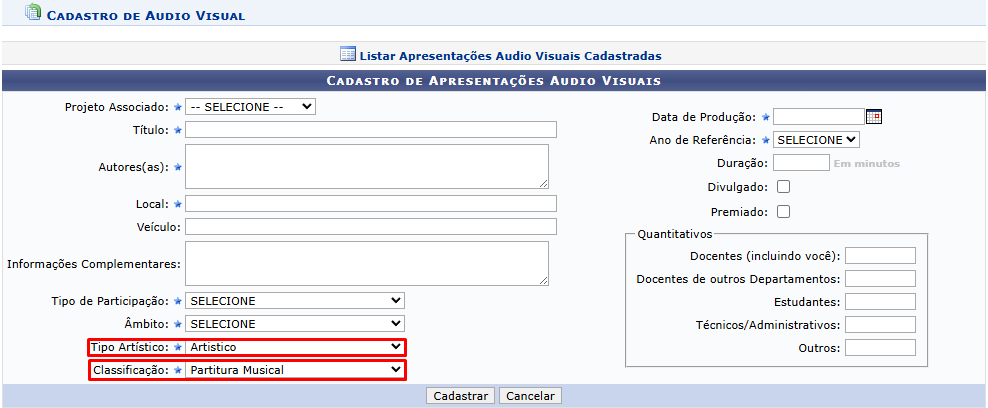This screenshot has height=408, width=988.
Task: Open the Tipo Artístico dropdown
Action: tap(294, 347)
